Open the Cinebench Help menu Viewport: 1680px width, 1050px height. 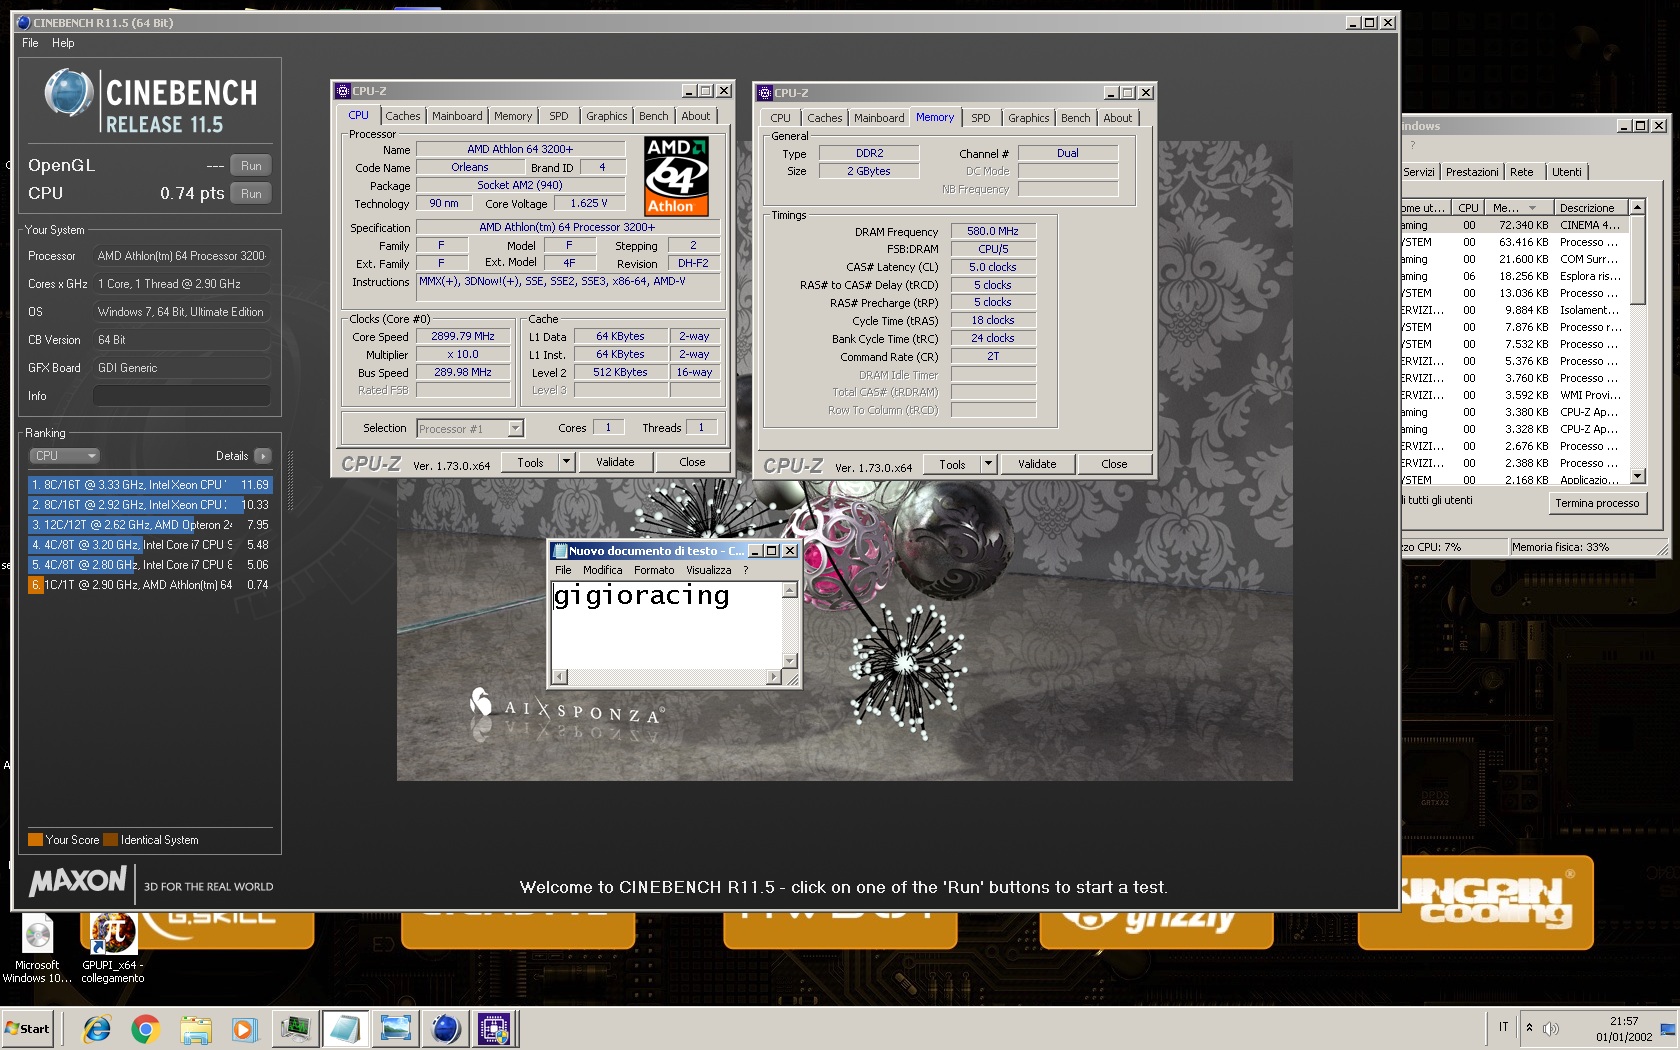click(x=63, y=43)
